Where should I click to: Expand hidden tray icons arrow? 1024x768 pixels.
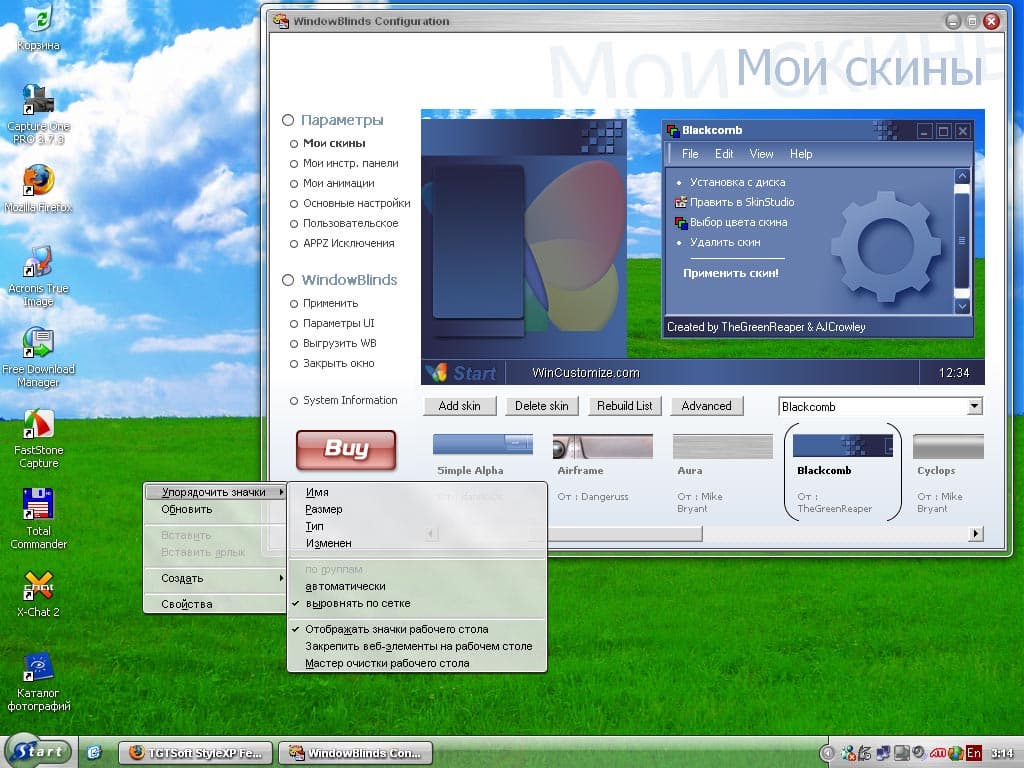click(827, 753)
